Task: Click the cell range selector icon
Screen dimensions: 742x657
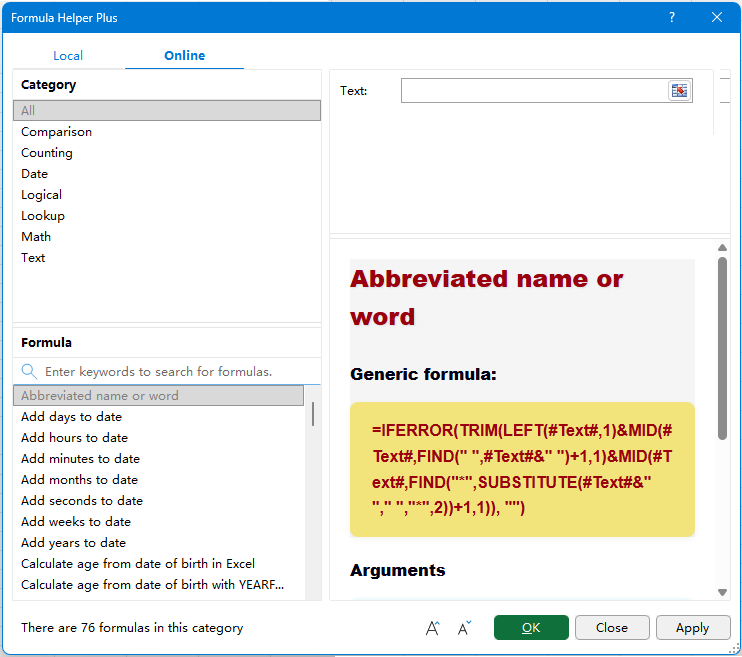Action: pyautogui.click(x=679, y=90)
